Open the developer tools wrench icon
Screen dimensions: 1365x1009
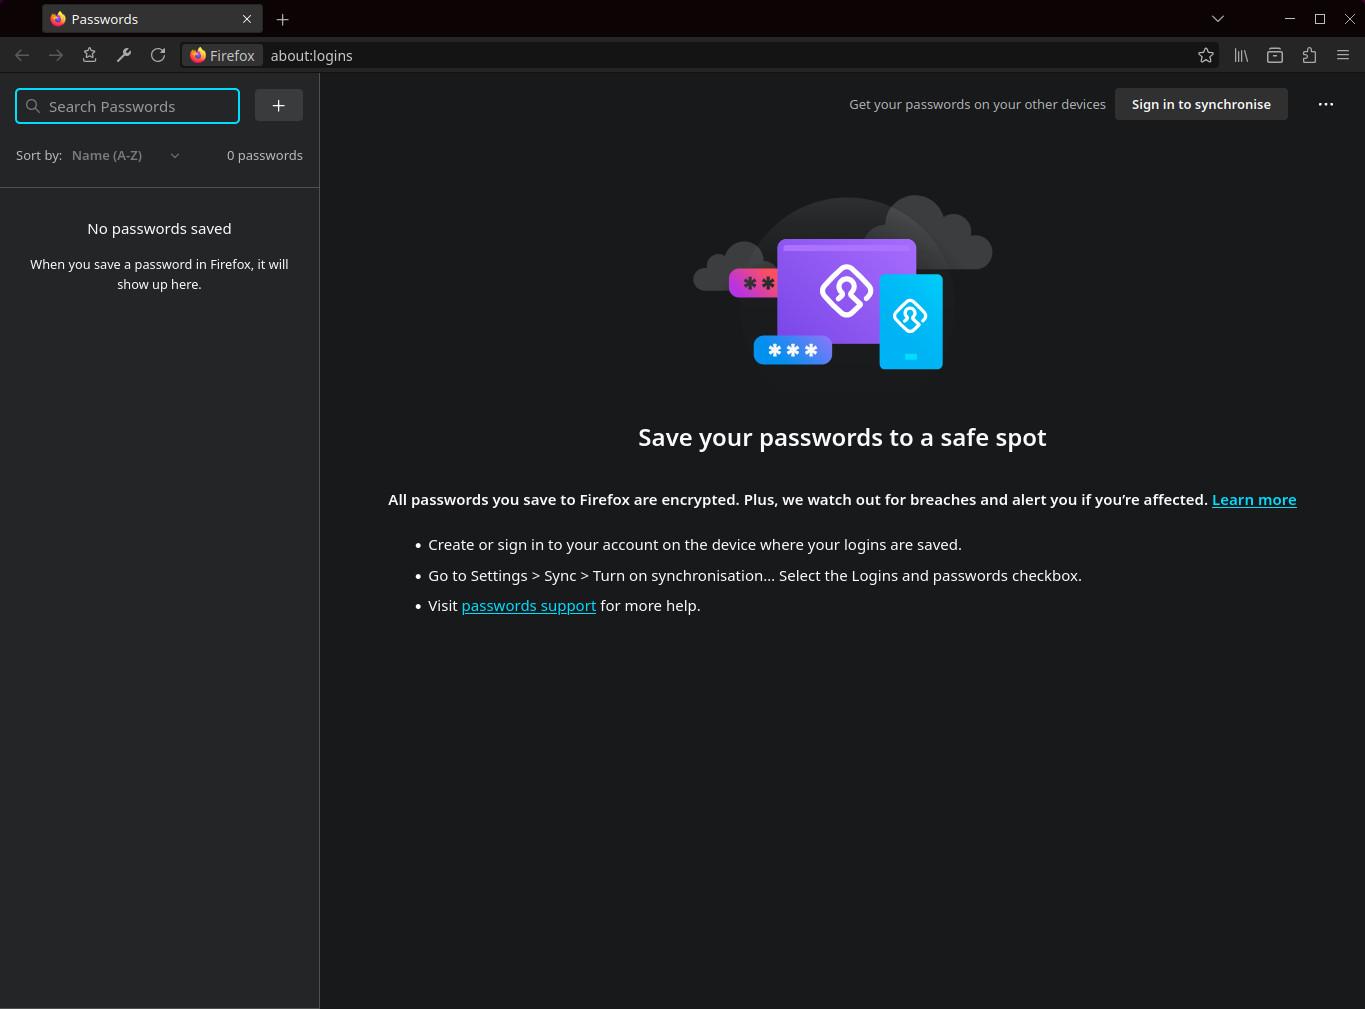tap(124, 56)
